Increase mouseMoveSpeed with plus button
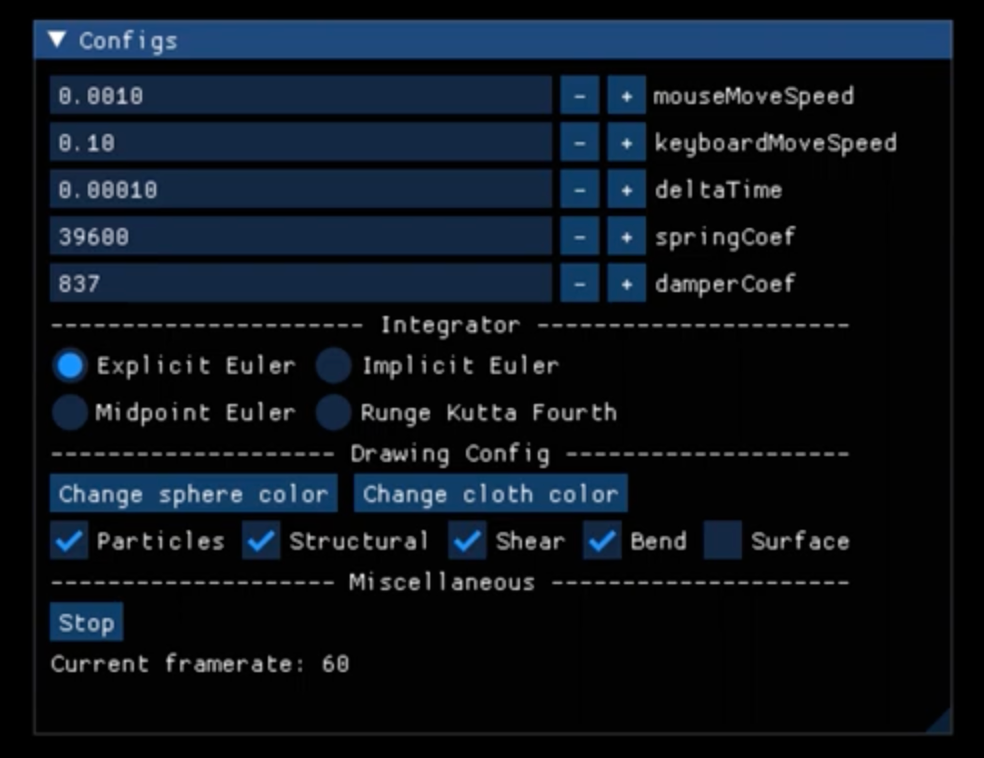This screenshot has width=984, height=758. pos(626,96)
